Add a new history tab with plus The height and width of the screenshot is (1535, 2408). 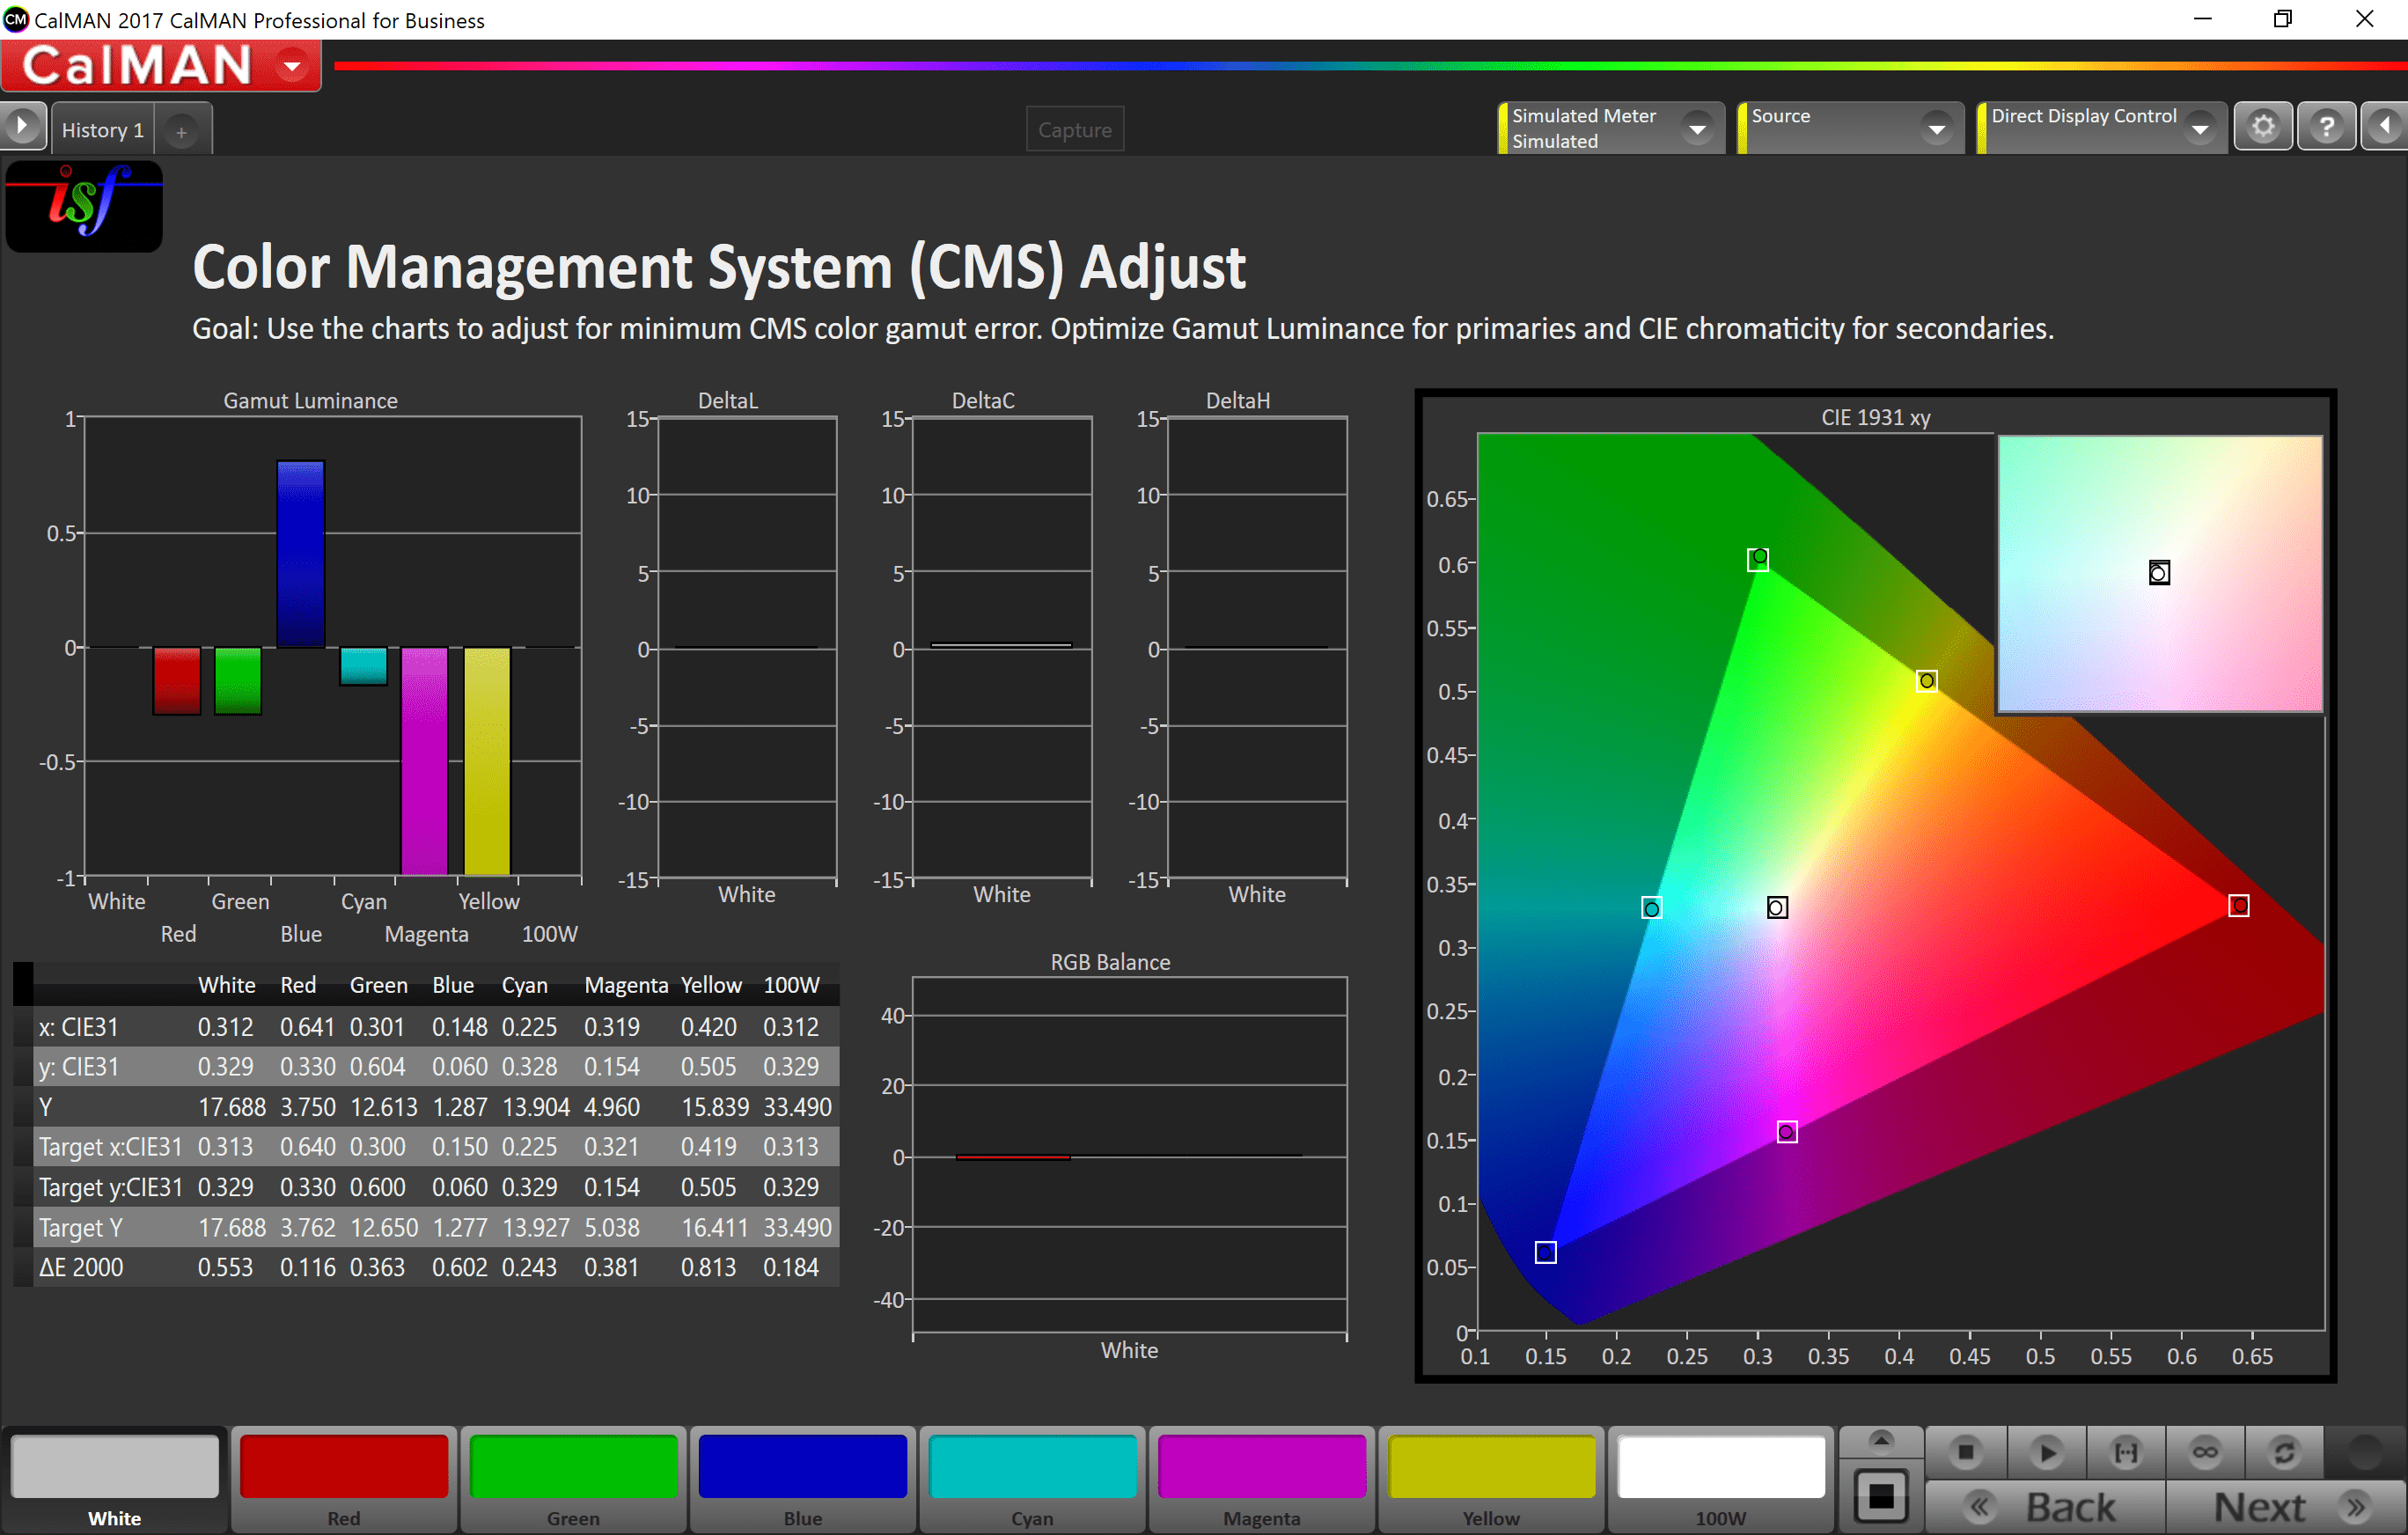(x=181, y=131)
